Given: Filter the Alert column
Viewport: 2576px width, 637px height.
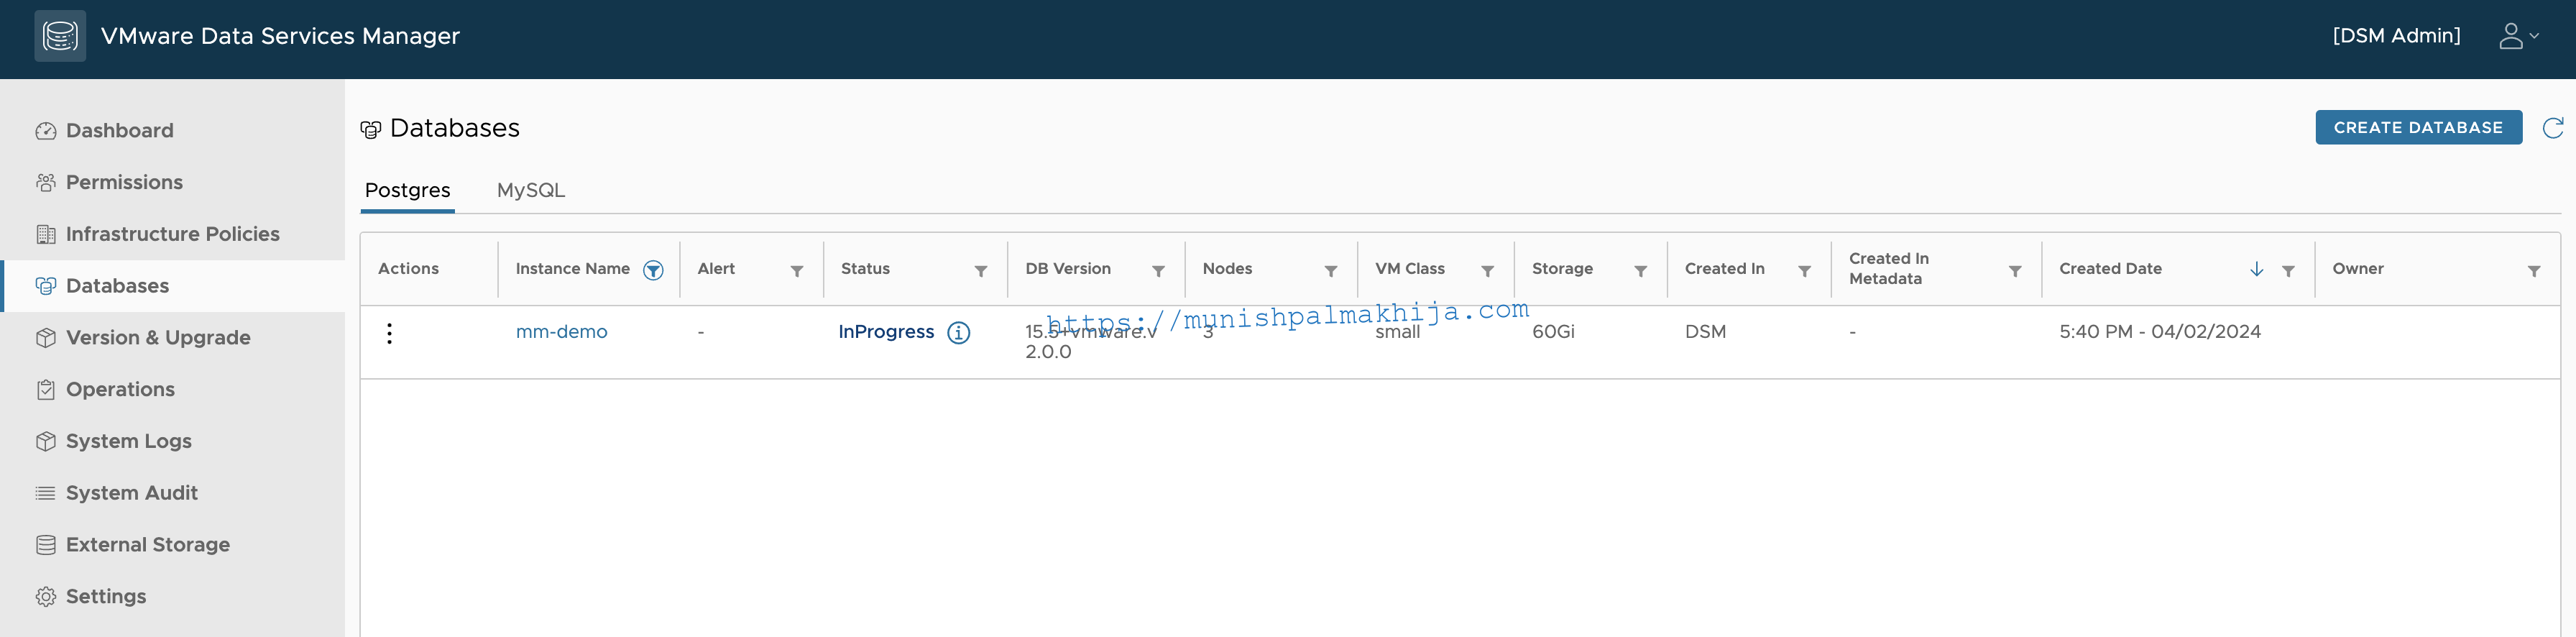Looking at the screenshot, I should point(797,271).
